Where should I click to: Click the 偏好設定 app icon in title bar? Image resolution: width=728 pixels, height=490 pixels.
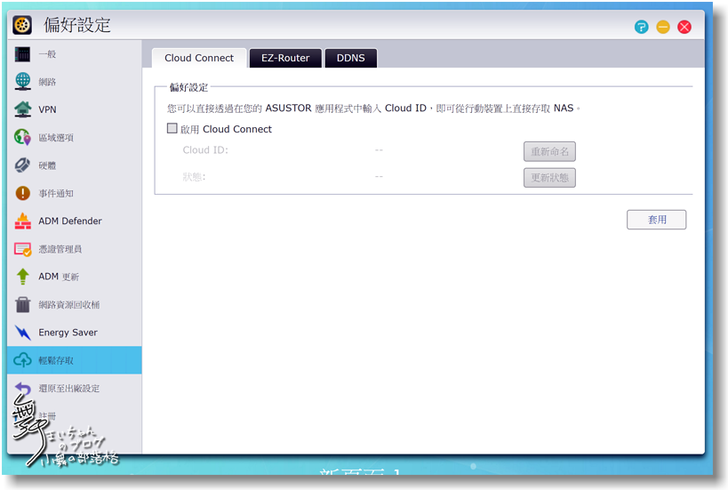[x=22, y=25]
